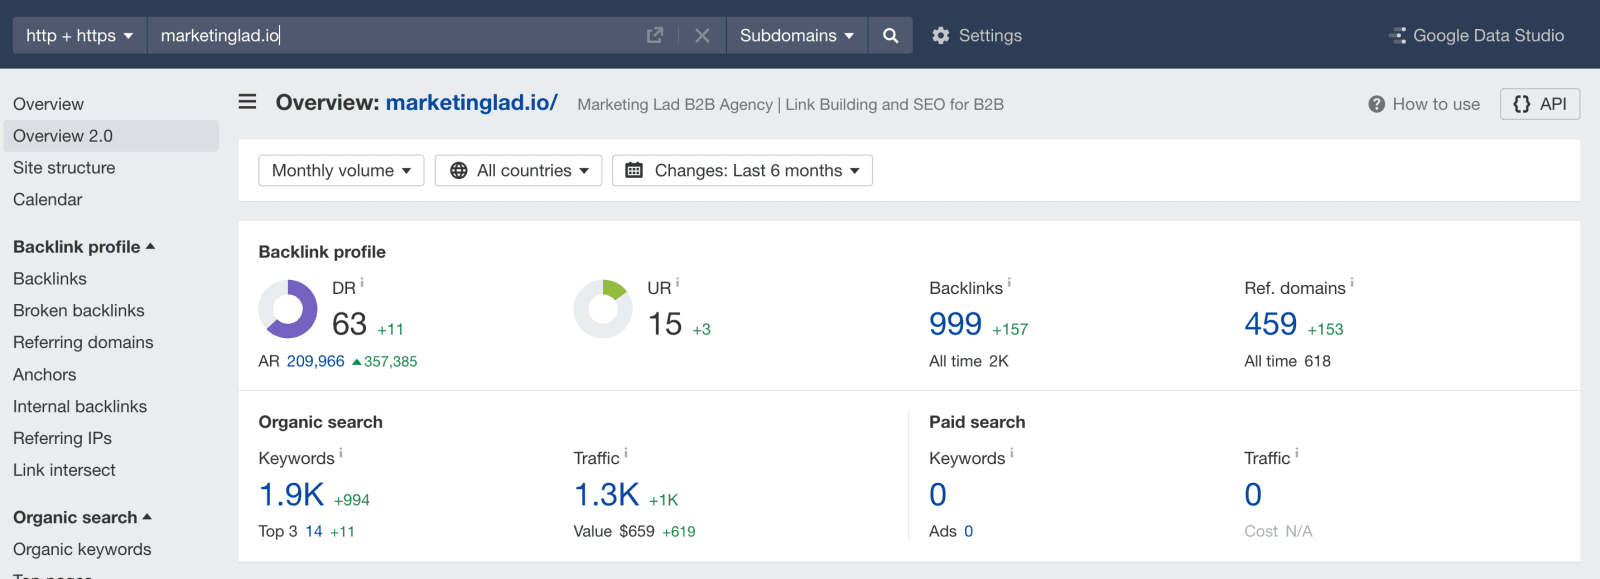Click the paid Traffic value 0
1600x579 pixels.
click(1253, 494)
